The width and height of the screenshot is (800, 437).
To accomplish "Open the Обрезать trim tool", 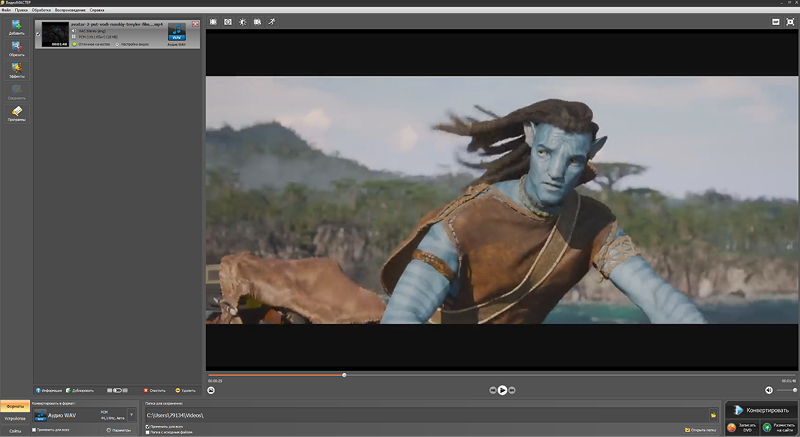I will point(16,48).
